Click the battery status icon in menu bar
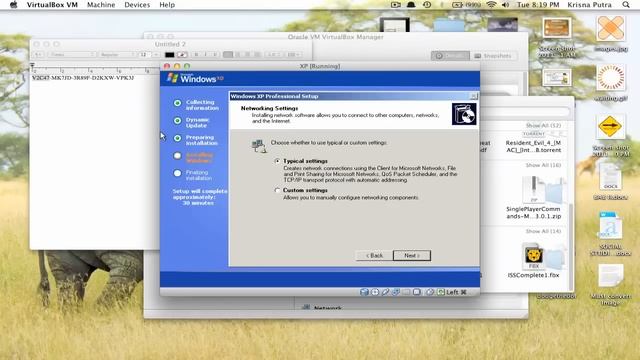The width and height of the screenshot is (640, 360). (x=467, y=5)
